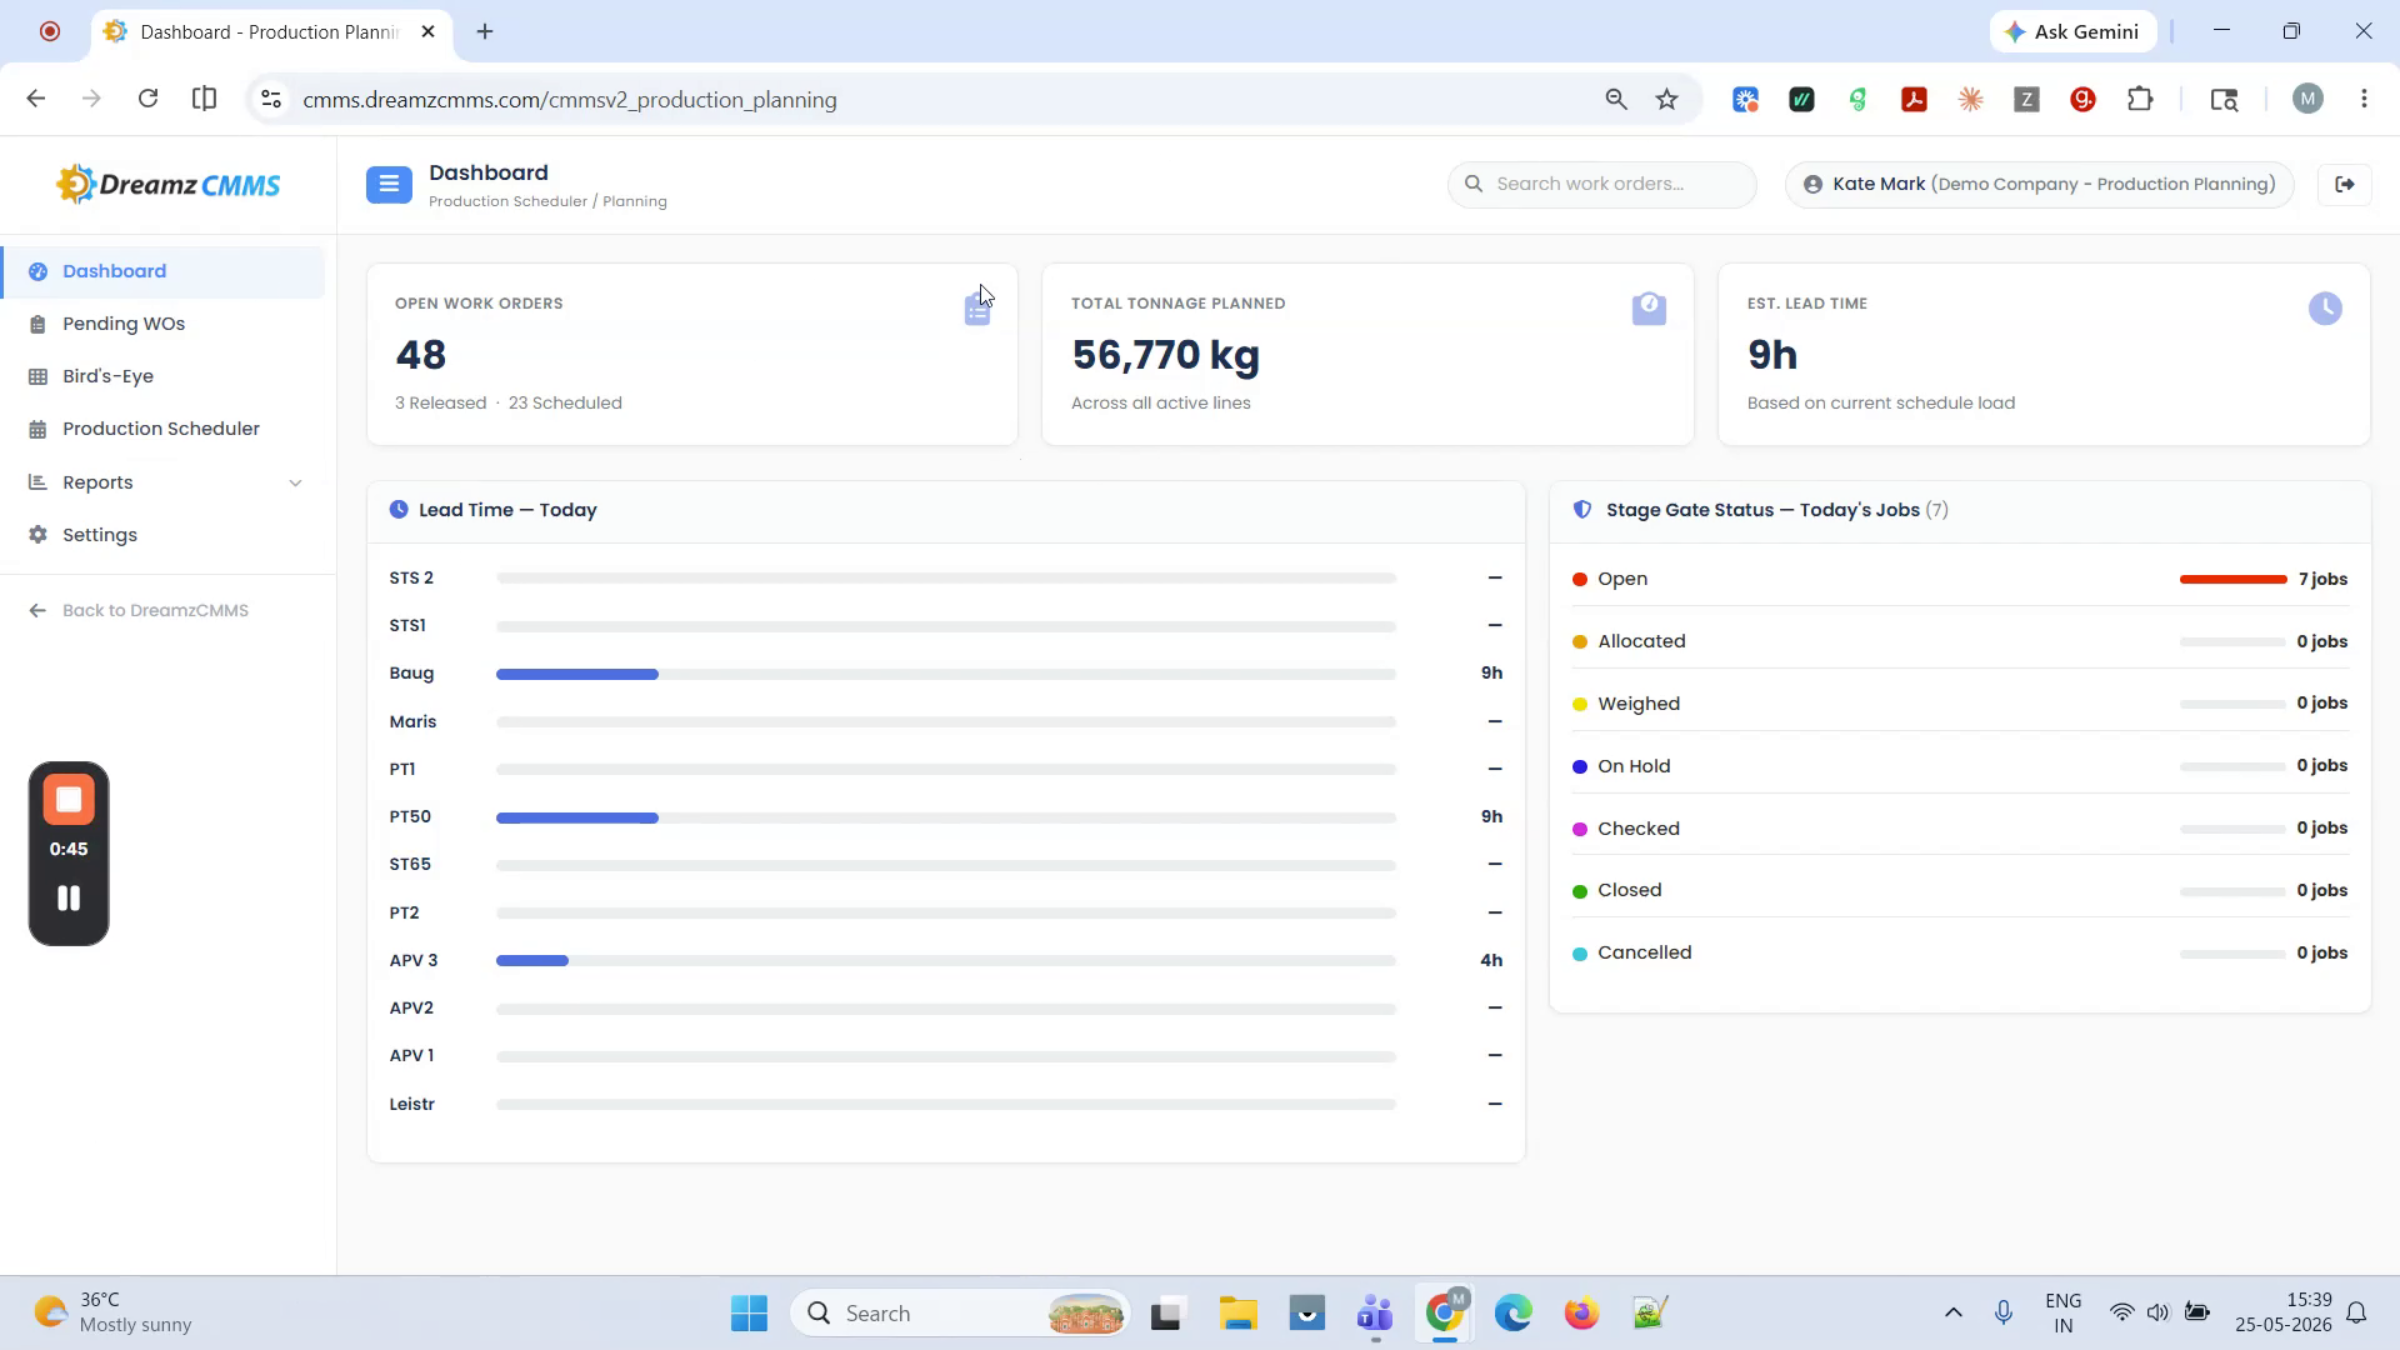
Task: Click the Maris line label
Action: [412, 722]
